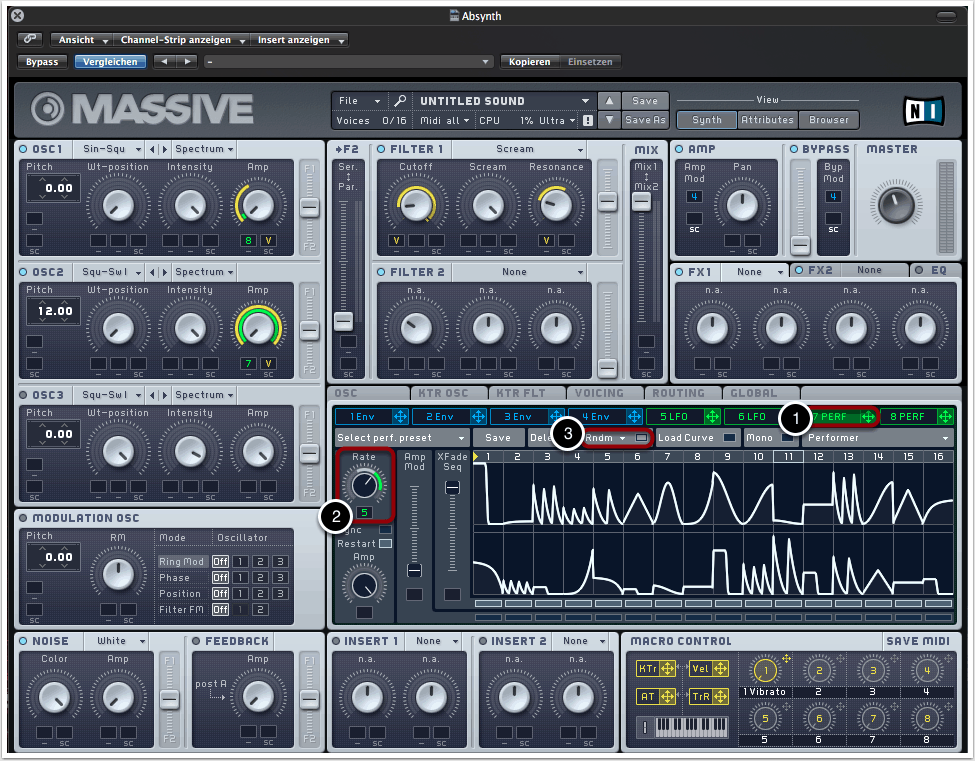Click the link icon in top toolbar
975x761 pixels.
30,39
